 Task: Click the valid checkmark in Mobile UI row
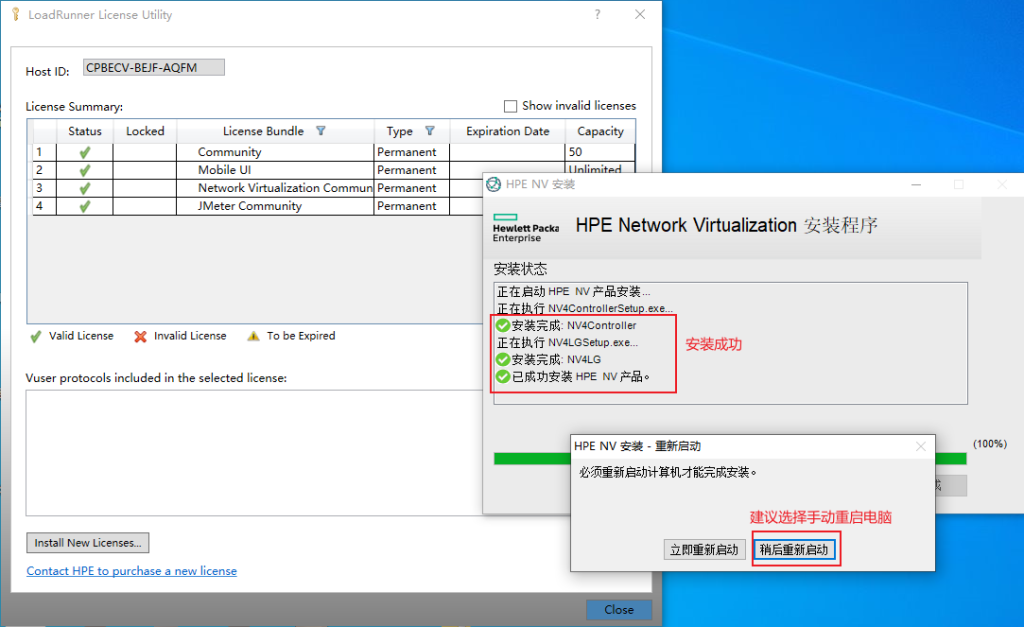(85, 170)
